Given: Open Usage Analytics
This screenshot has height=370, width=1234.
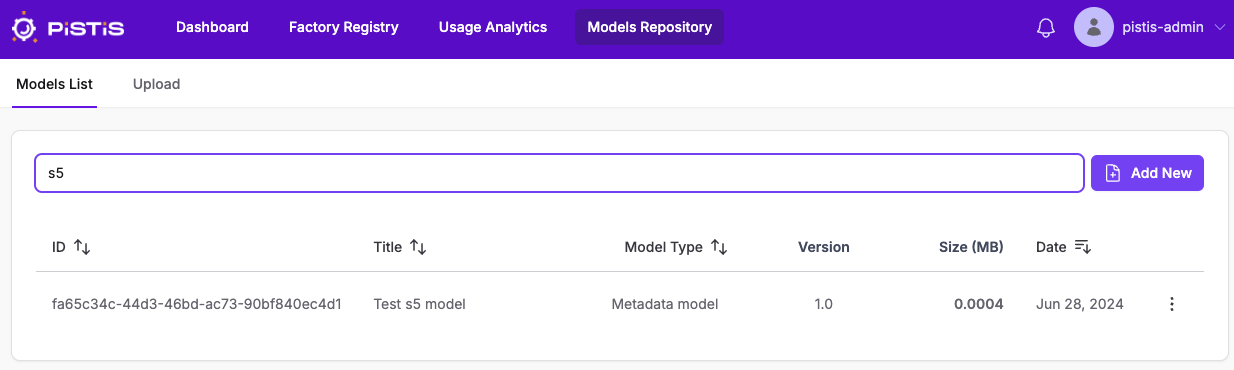Looking at the screenshot, I should coord(493,27).
